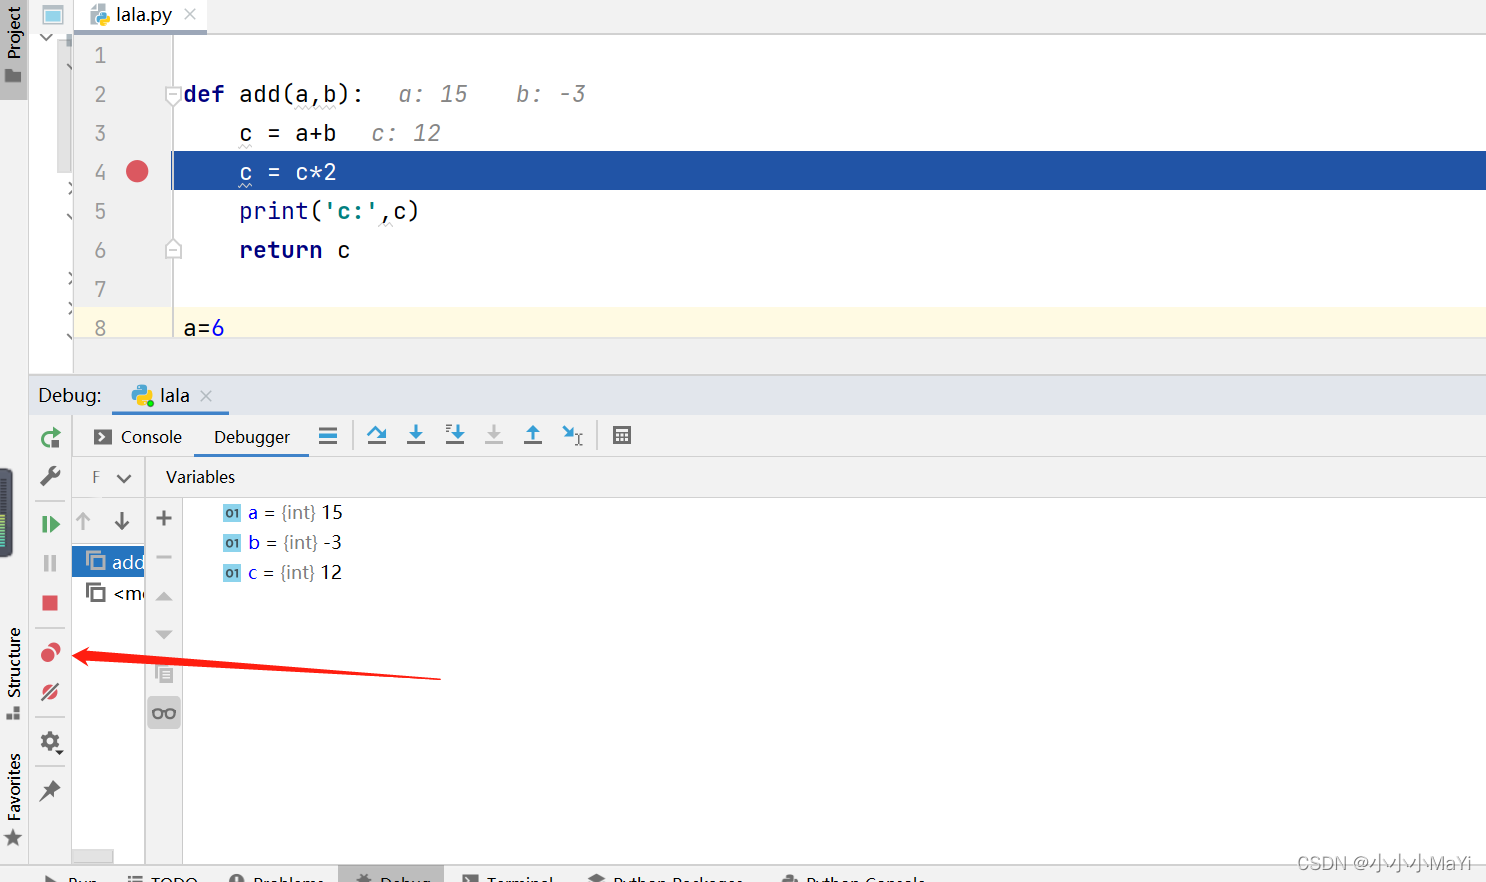Click code line print('c:',c)
The width and height of the screenshot is (1486, 882).
(x=329, y=211)
